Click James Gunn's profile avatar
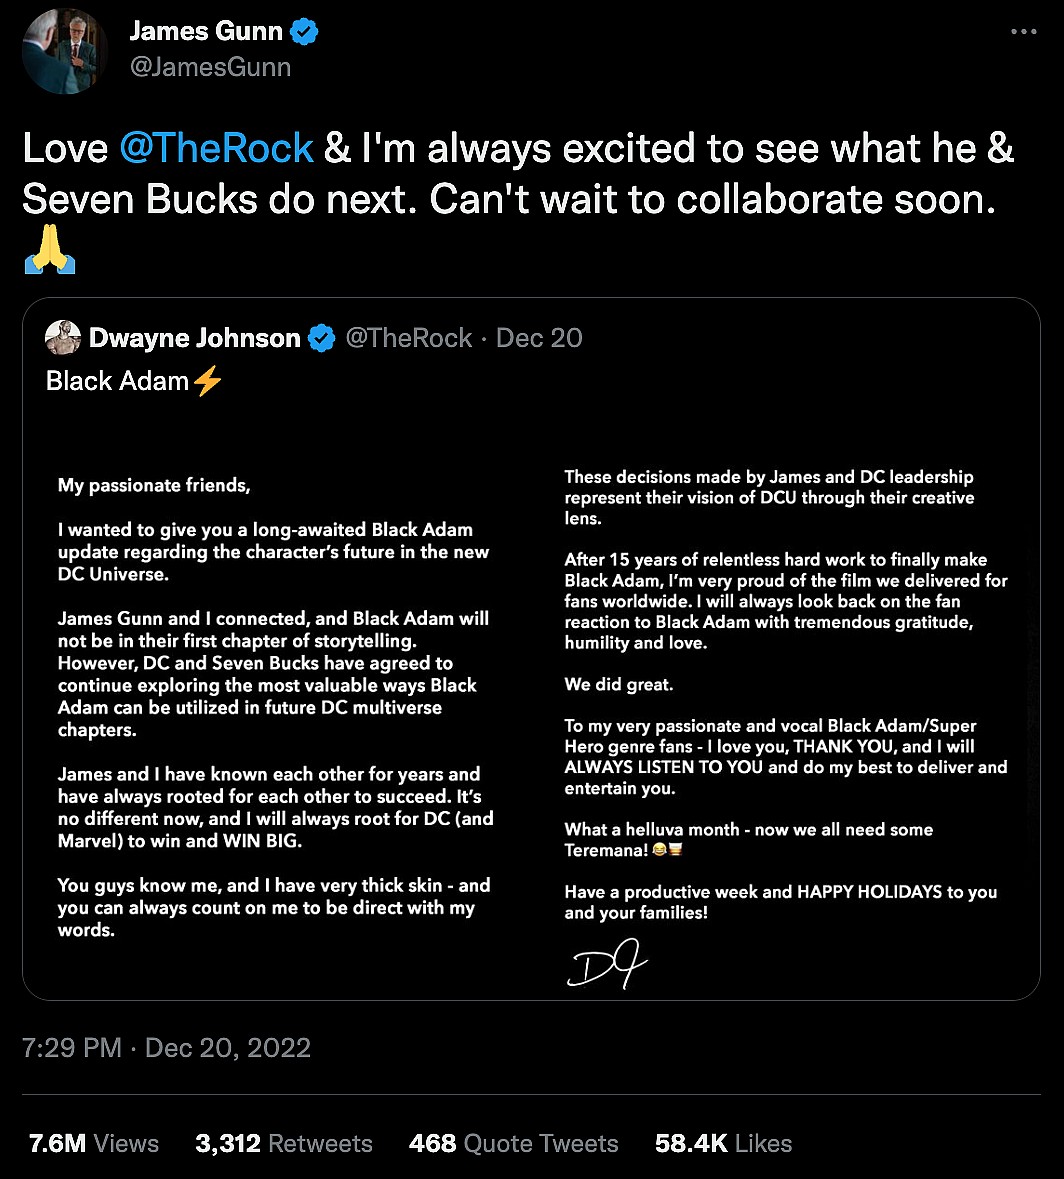This screenshot has height=1179, width=1064. click(x=65, y=50)
